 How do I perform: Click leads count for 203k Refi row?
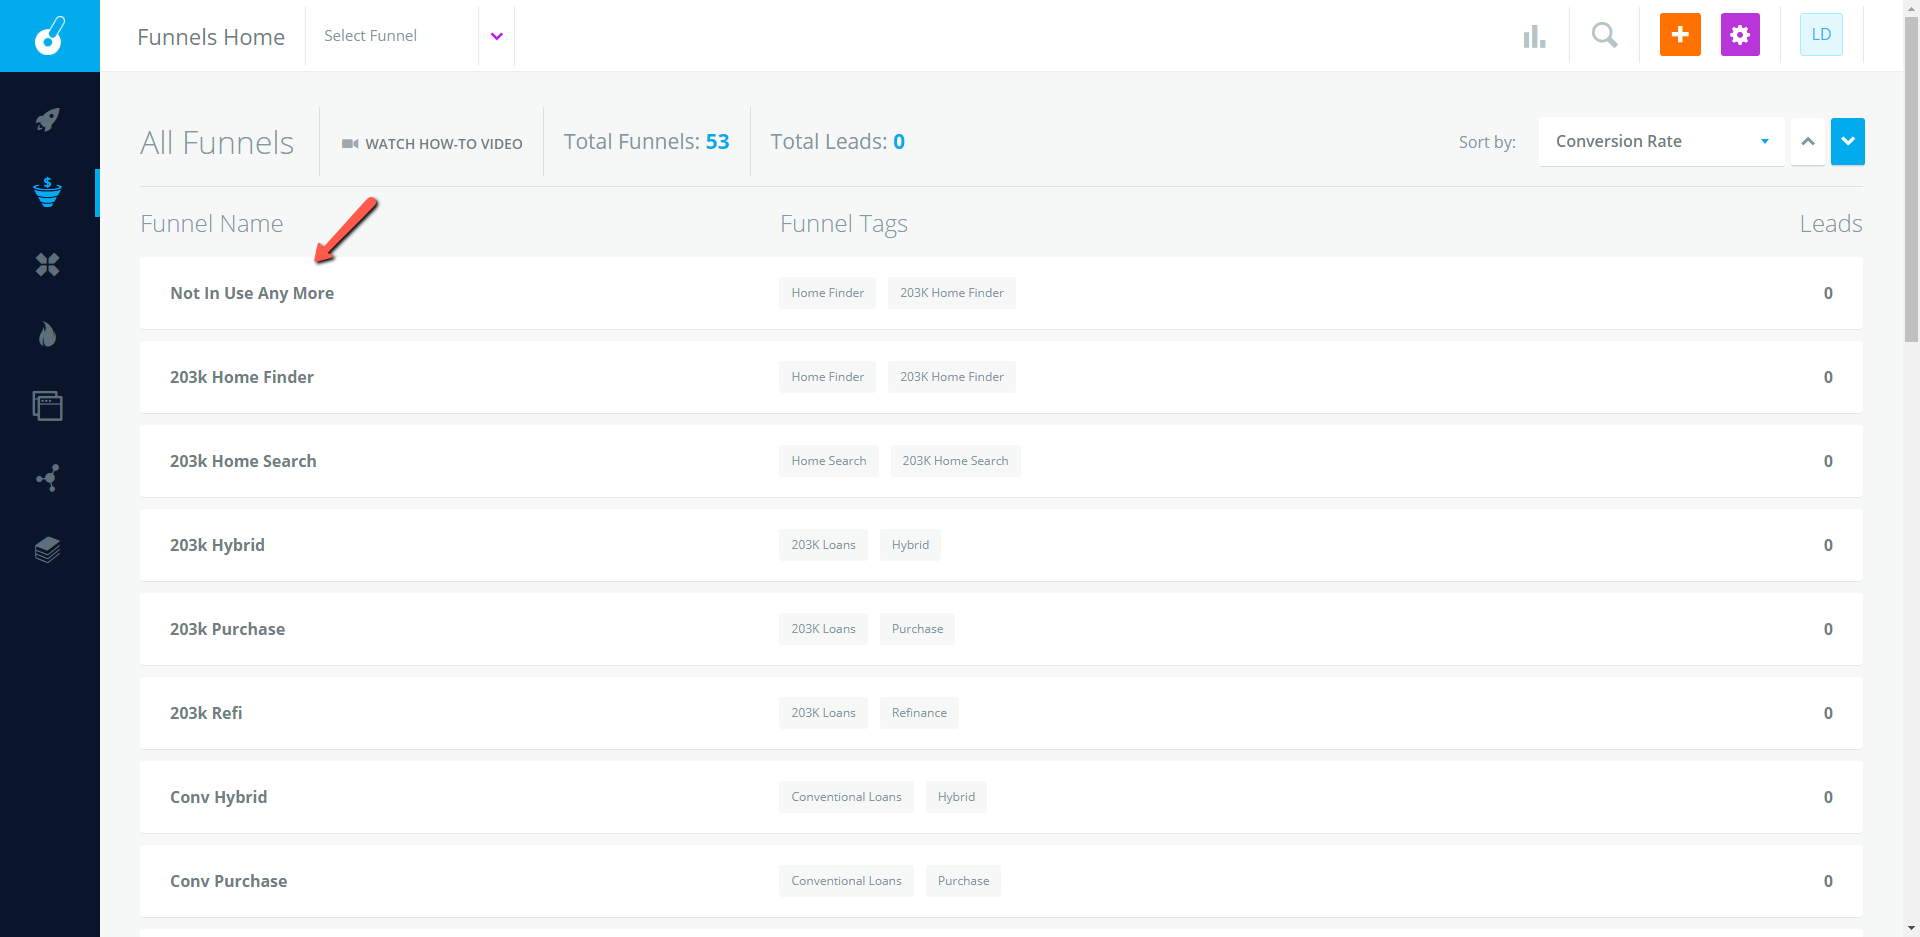1828,713
